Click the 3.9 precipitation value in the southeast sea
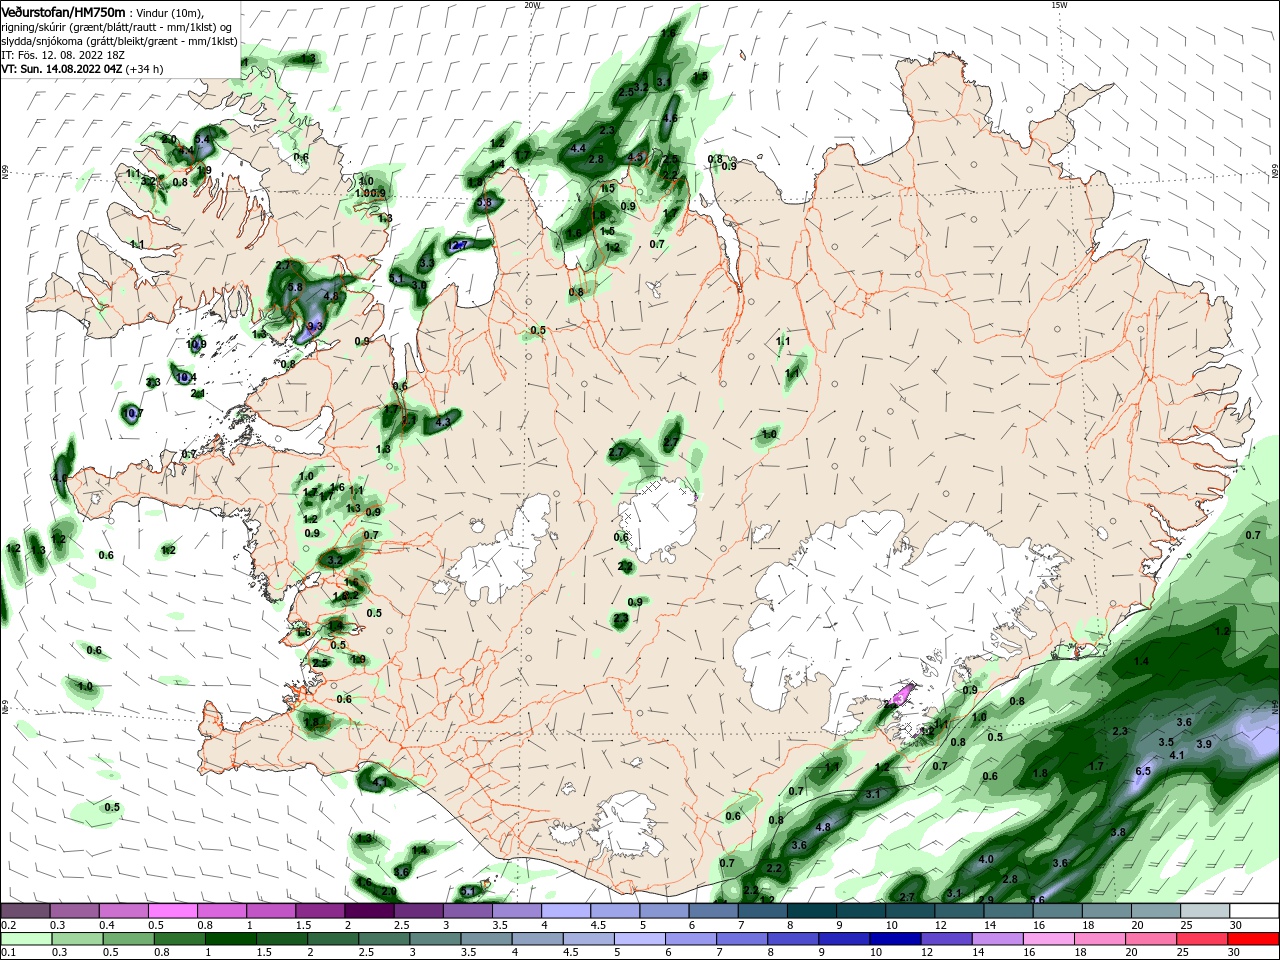1280x960 pixels. point(1204,744)
